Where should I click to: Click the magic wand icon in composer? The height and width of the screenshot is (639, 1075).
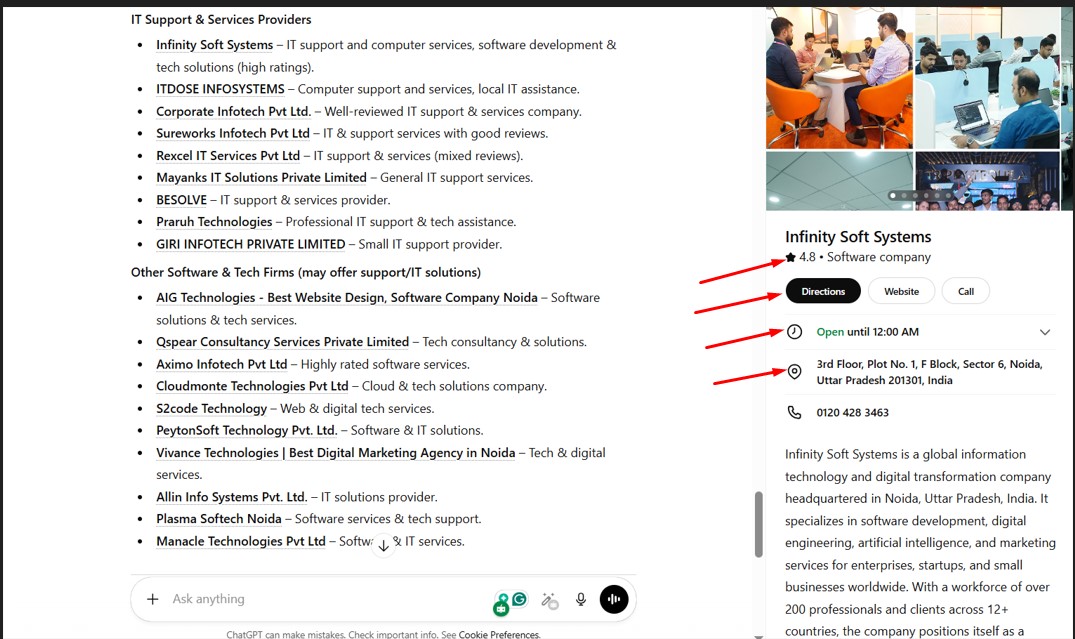(548, 600)
